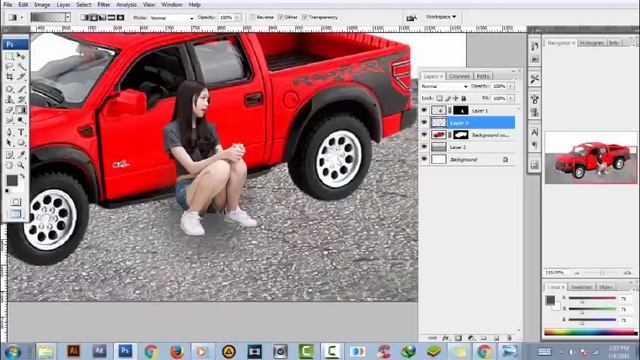Open the layer Opacity arrow in Layers panel

(x=511, y=87)
